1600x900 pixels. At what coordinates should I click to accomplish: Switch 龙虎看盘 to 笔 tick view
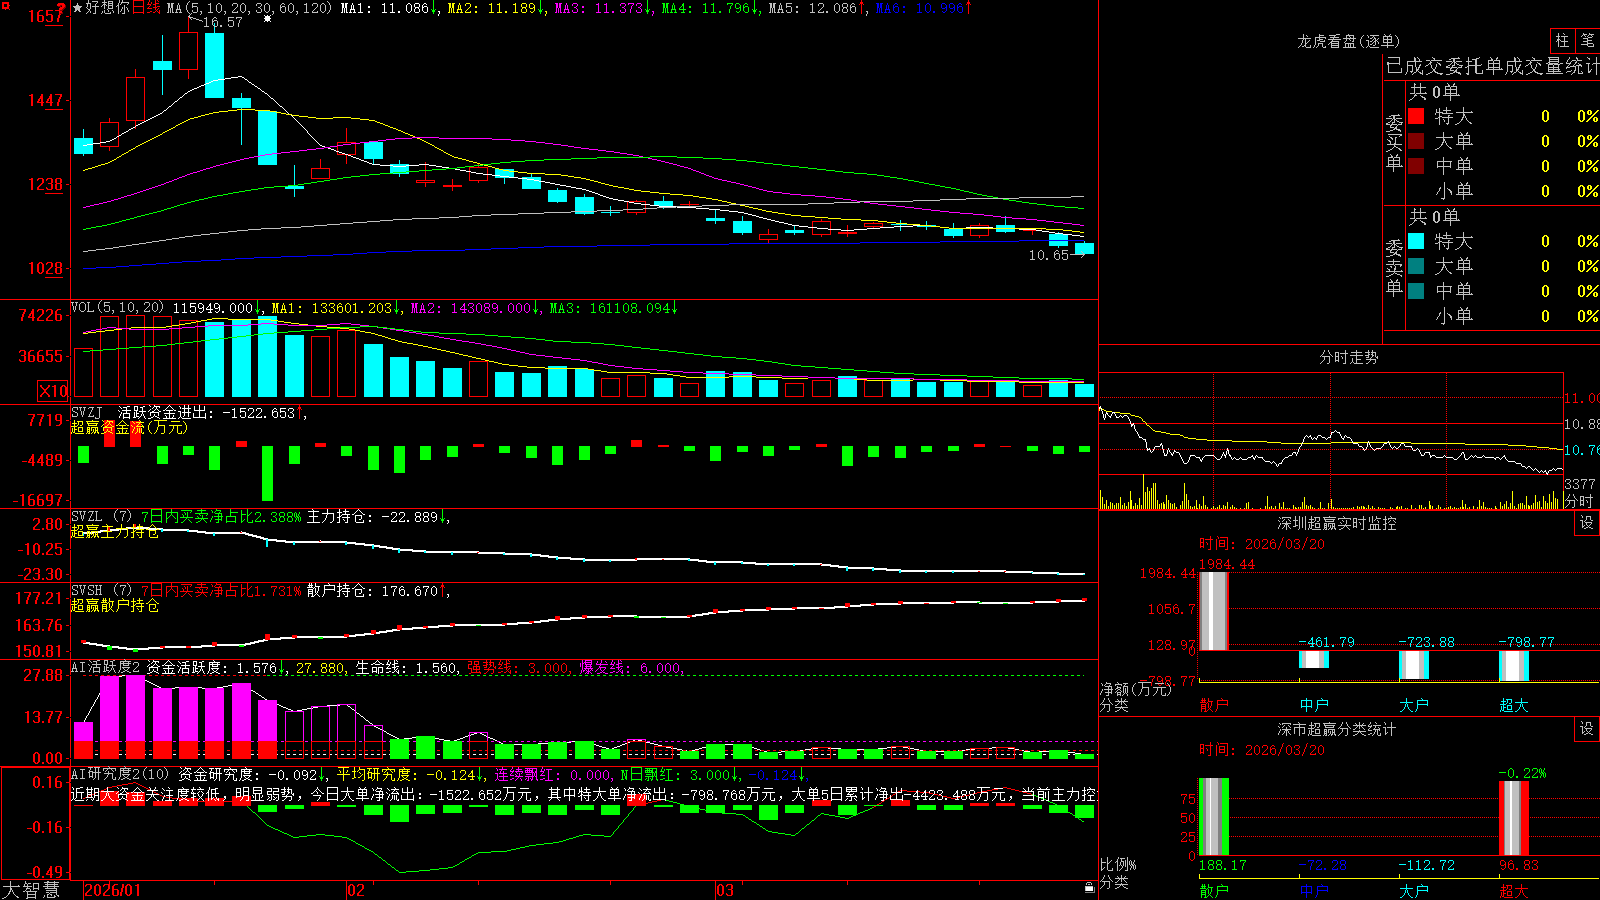[x=1588, y=40]
